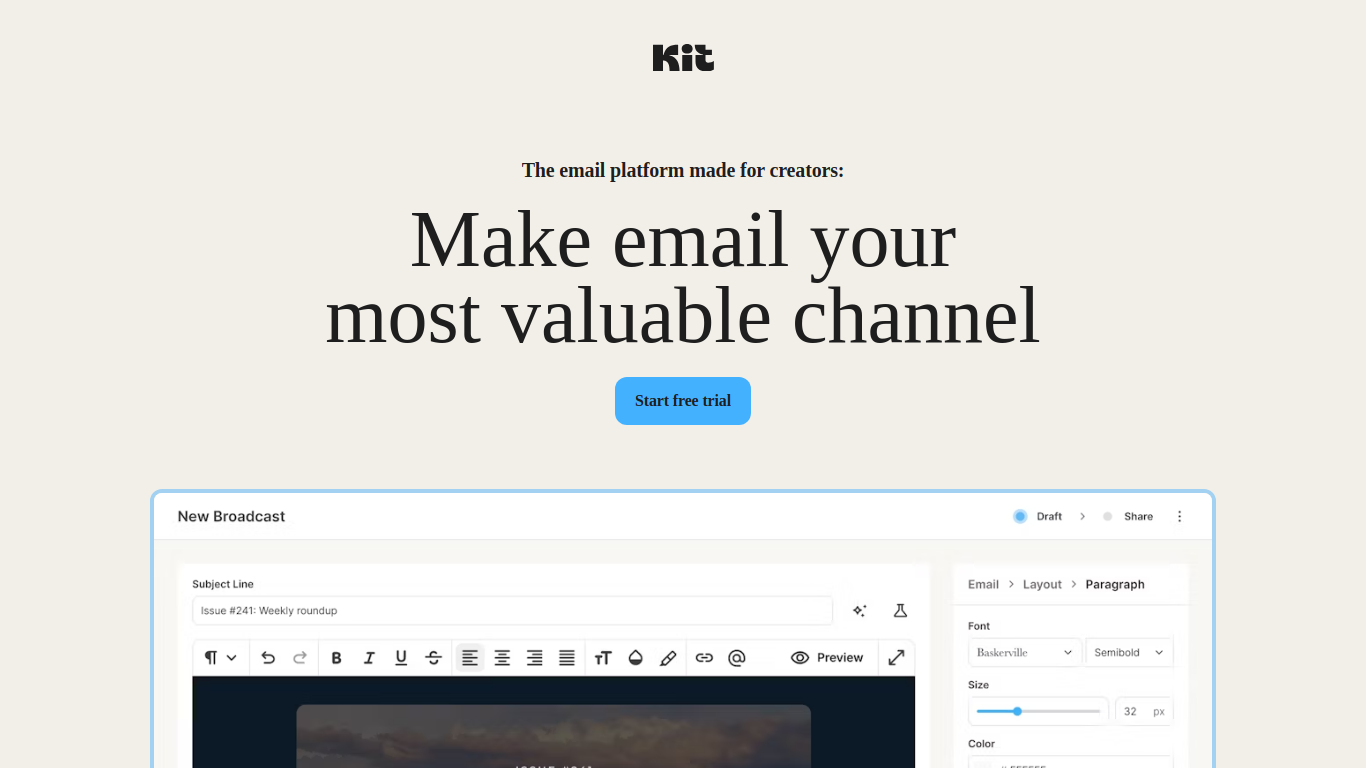Screen dimensions: 1366x768
Task: Click the font Size slider
Action: (1038, 711)
